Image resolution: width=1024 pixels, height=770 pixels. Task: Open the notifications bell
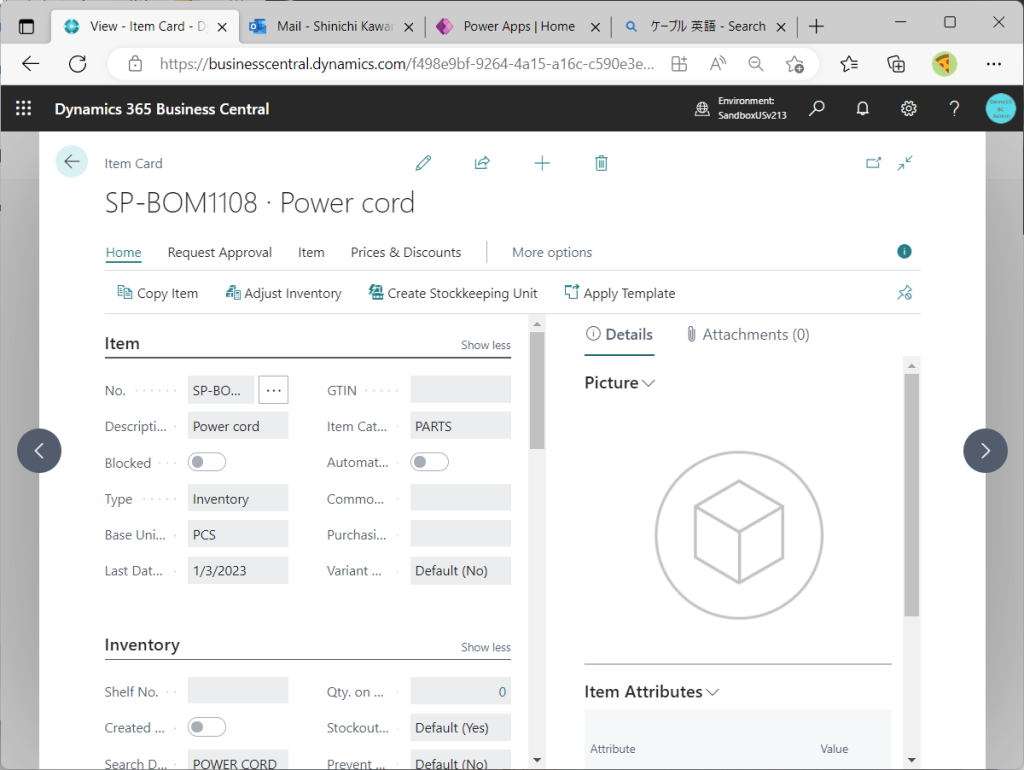click(863, 108)
